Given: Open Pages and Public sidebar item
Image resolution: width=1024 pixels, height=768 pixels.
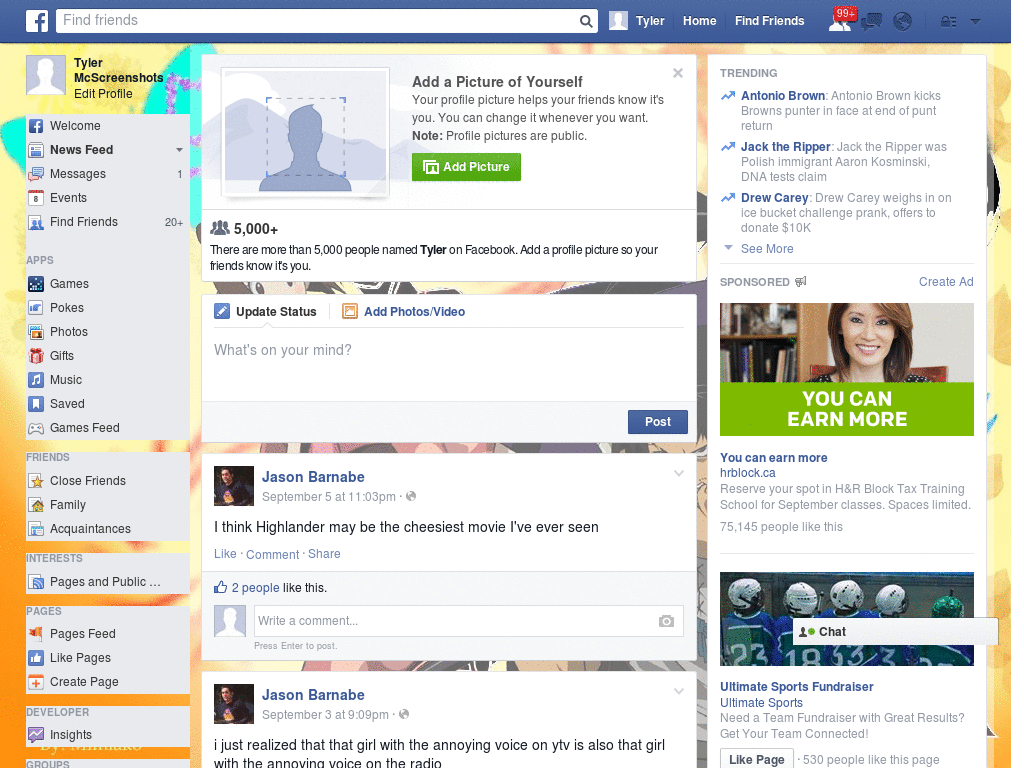Looking at the screenshot, I should (x=104, y=582).
